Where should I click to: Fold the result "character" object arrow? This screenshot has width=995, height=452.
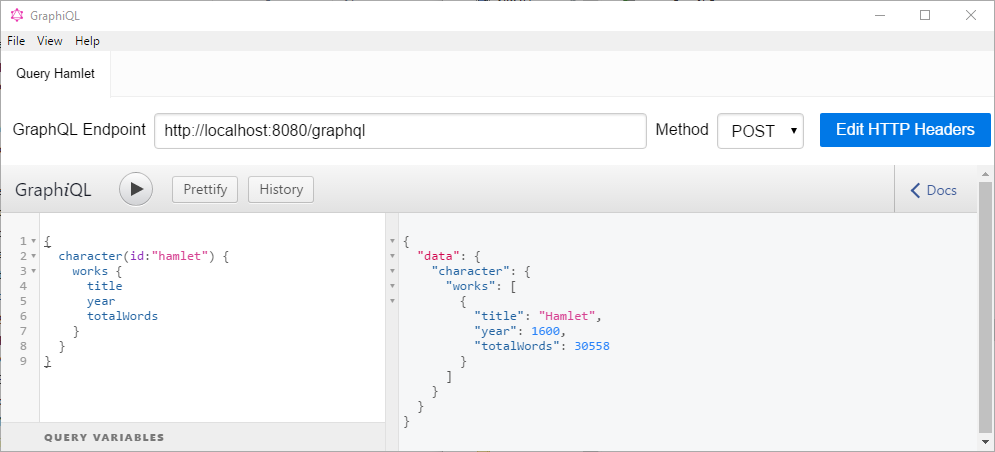[x=392, y=271]
